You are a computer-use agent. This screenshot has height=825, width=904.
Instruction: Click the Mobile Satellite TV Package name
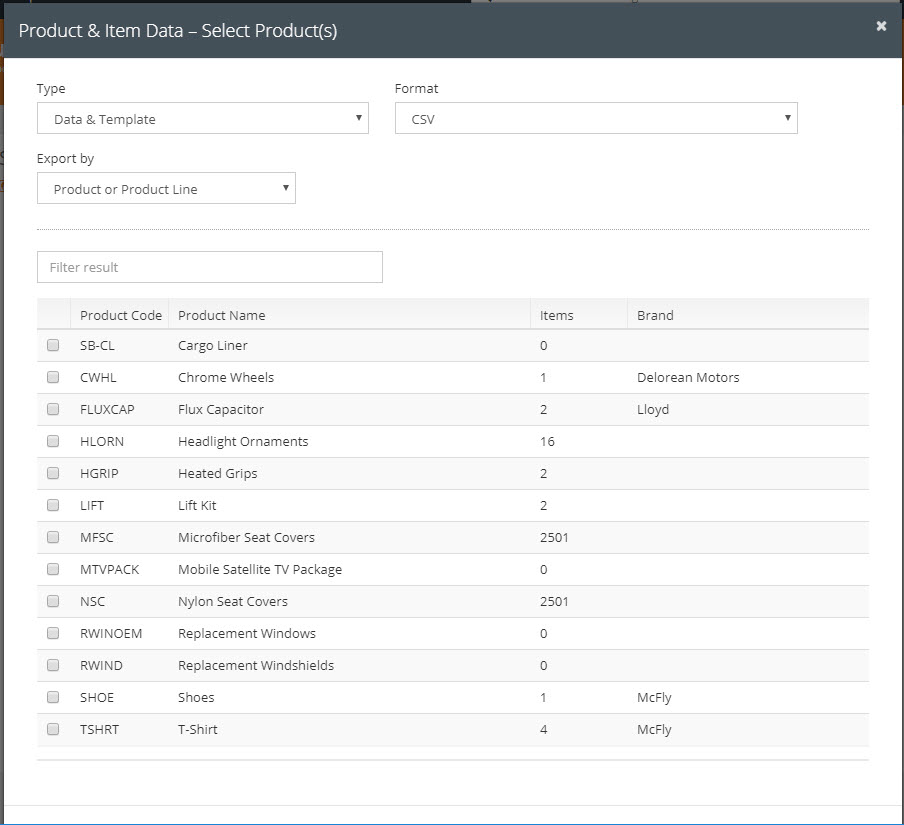[259, 569]
